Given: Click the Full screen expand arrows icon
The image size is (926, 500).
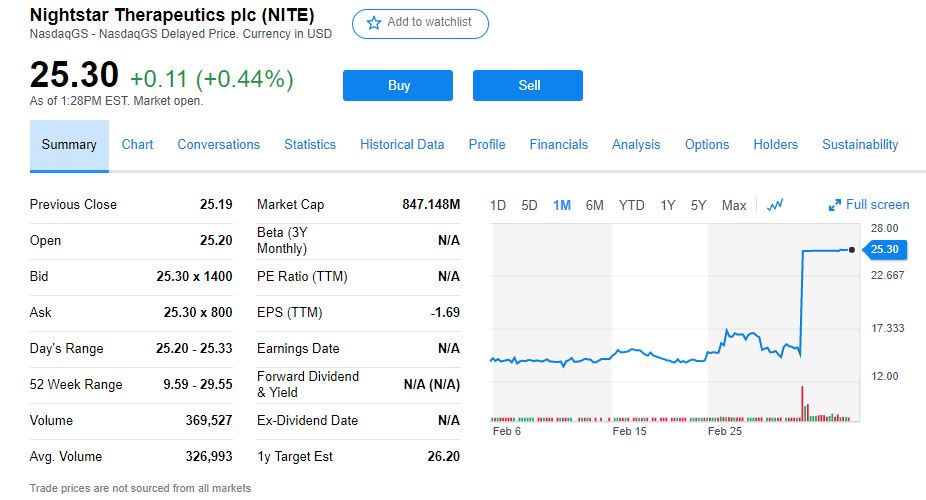Looking at the screenshot, I should click(834, 205).
